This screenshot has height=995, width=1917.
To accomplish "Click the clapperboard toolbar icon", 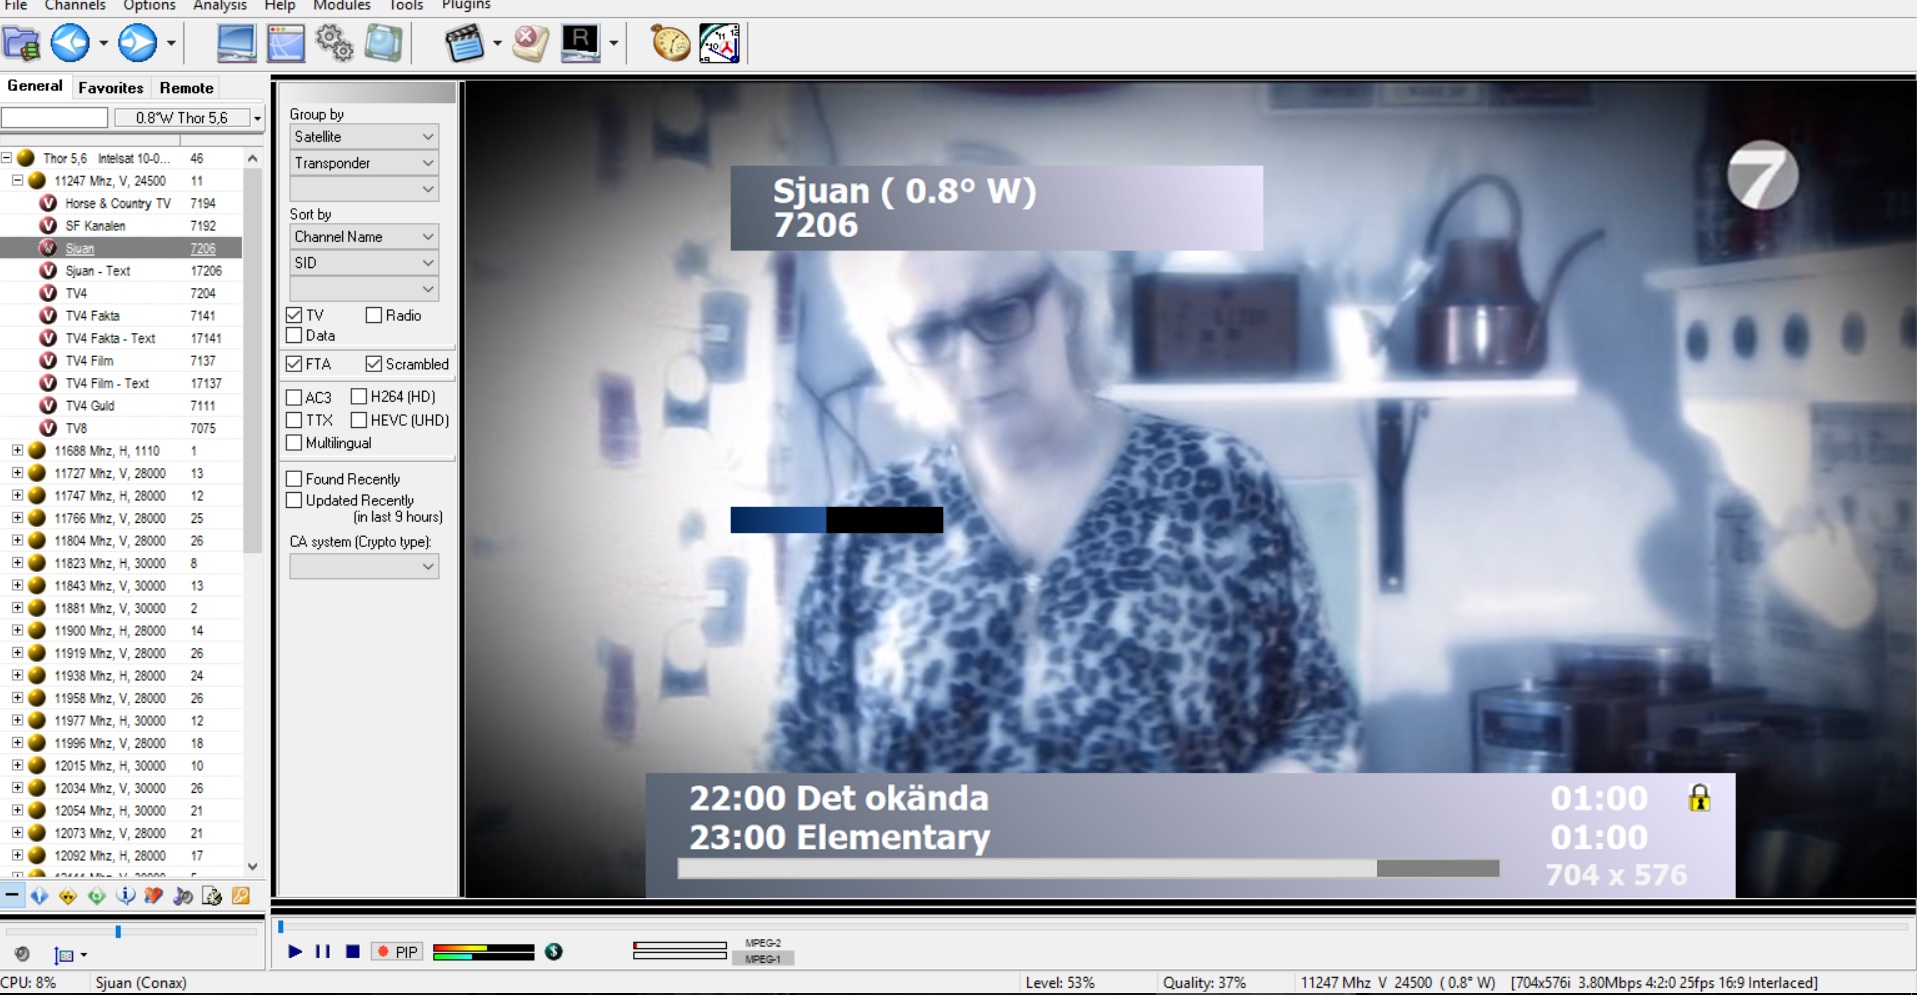I will [464, 43].
